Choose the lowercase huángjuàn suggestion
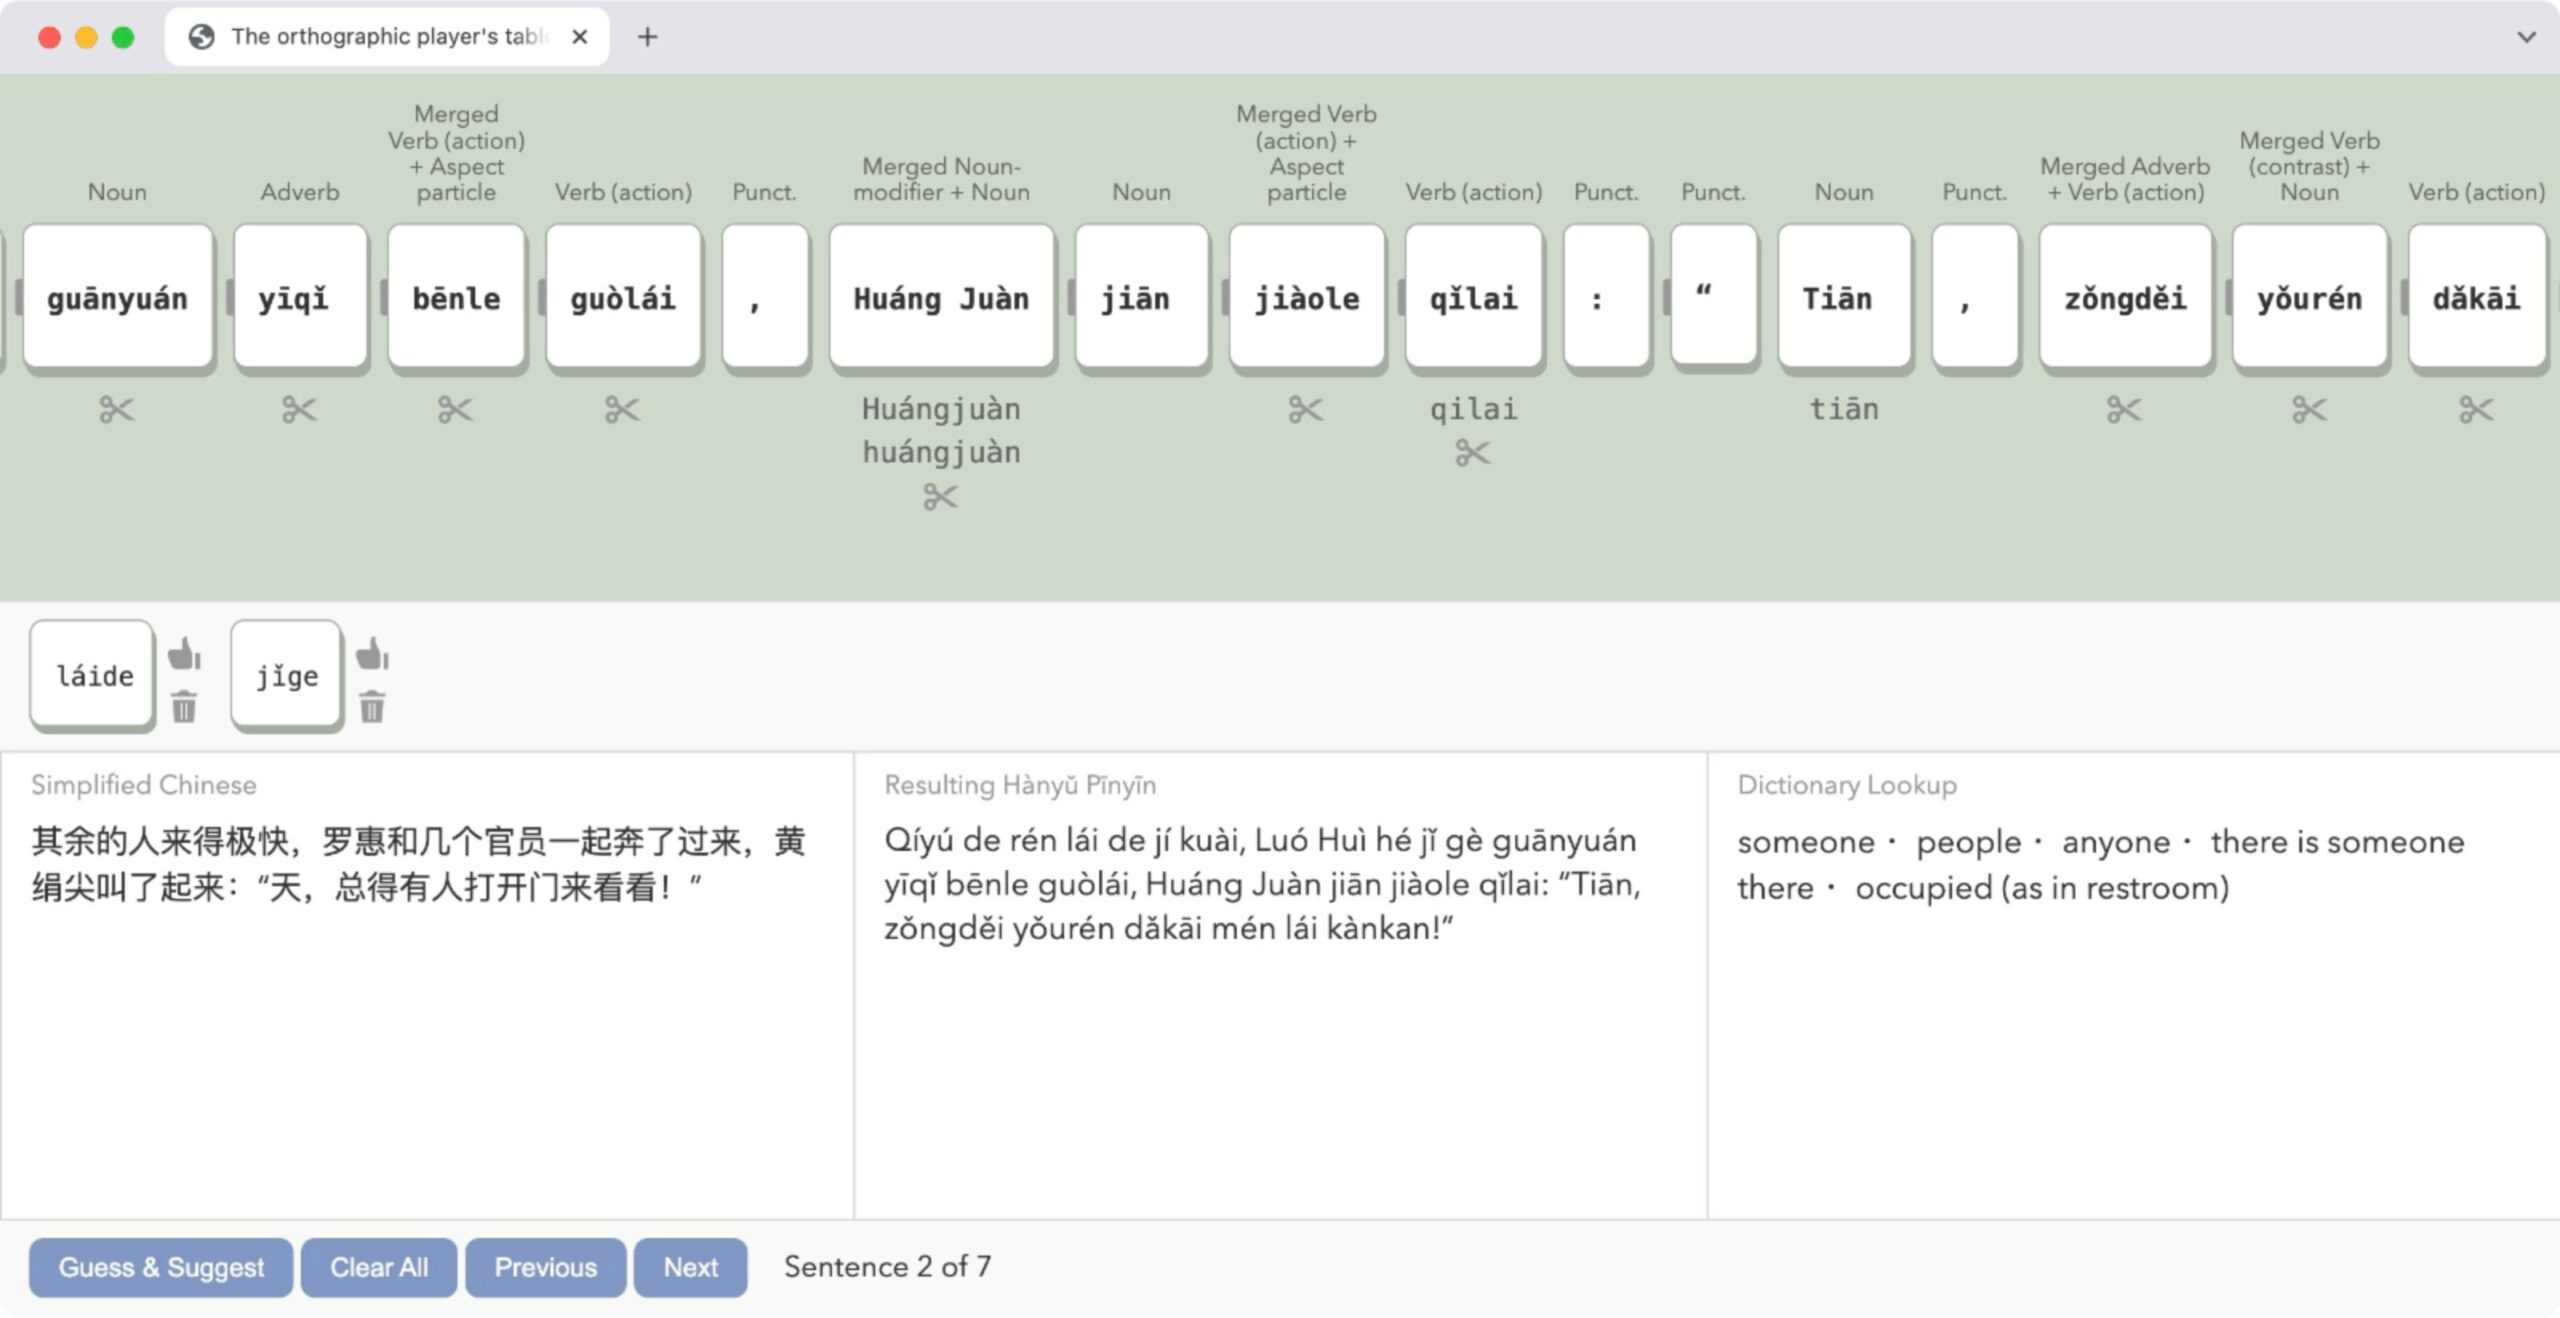This screenshot has height=1318, width=2560. coord(941,452)
